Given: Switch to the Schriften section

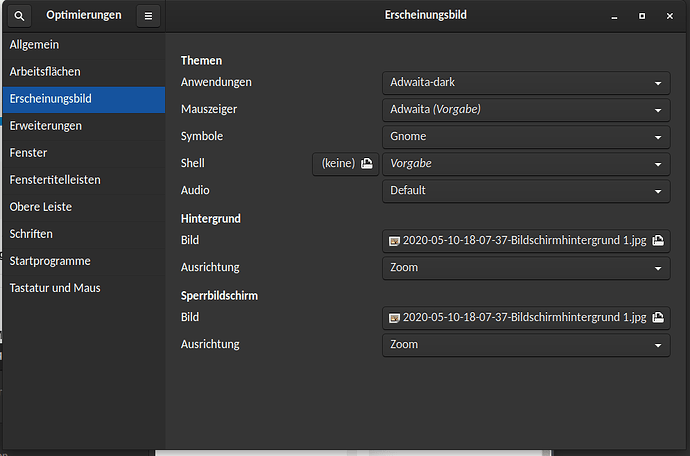Looking at the screenshot, I should [x=31, y=234].
